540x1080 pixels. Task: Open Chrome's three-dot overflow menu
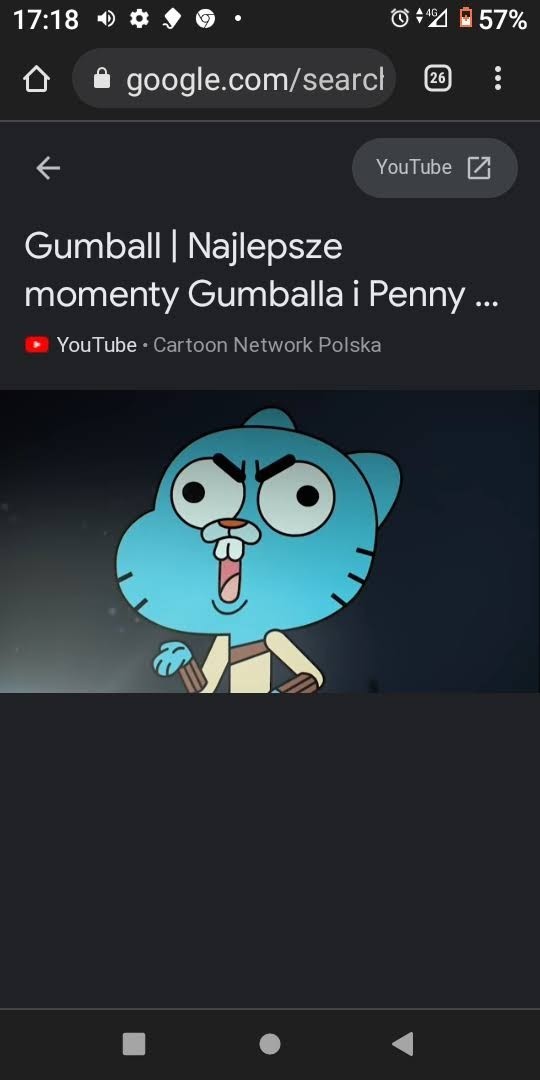click(498, 79)
